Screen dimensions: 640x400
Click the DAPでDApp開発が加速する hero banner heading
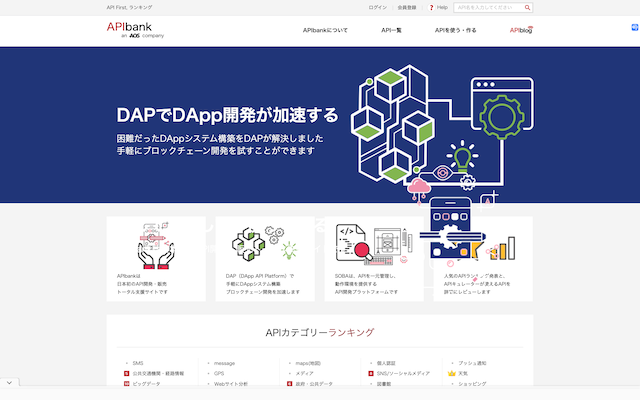click(x=227, y=115)
